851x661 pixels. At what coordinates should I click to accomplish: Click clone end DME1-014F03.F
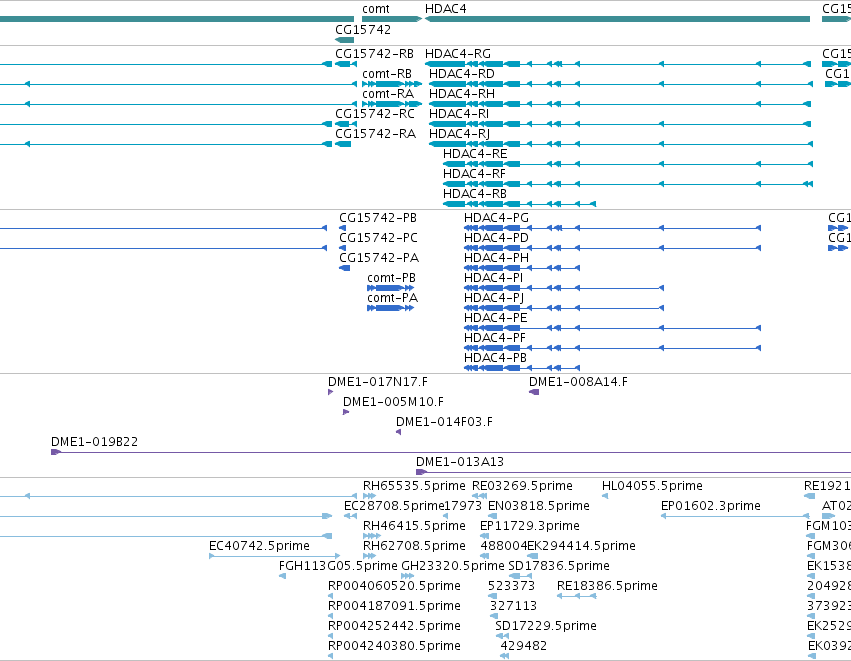click(444, 422)
